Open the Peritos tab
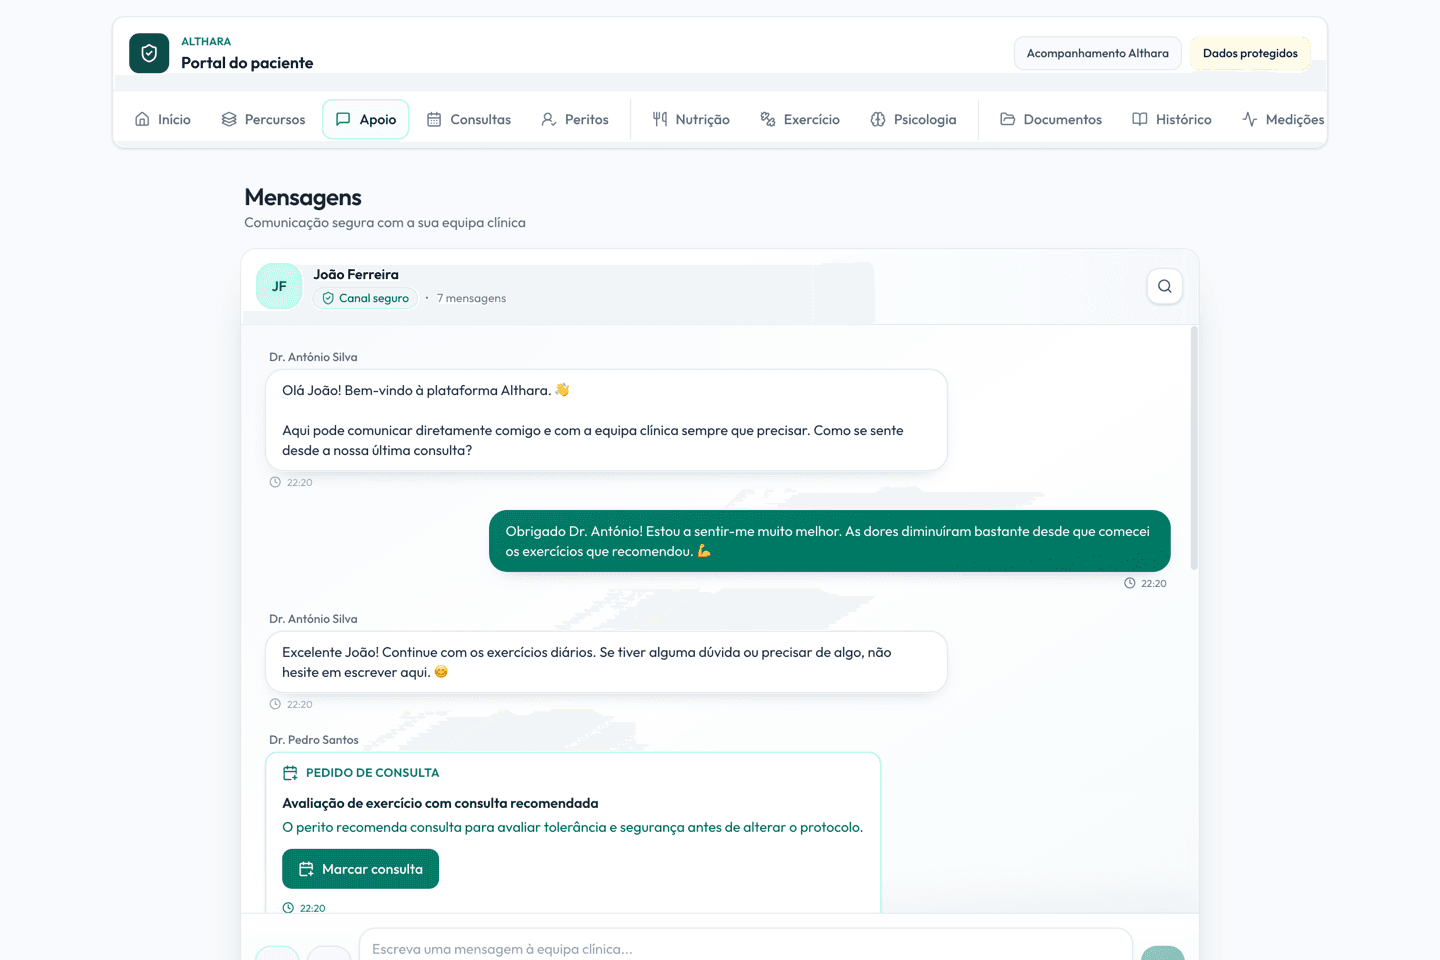The image size is (1440, 960). 575,119
